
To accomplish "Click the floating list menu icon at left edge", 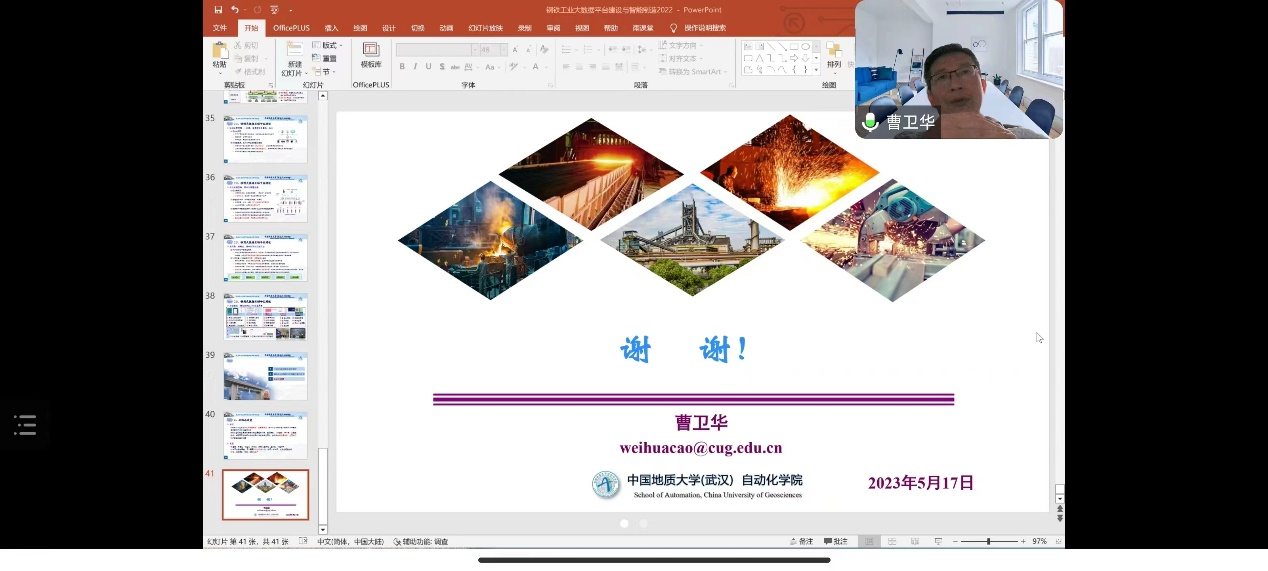I will pyautogui.click(x=25, y=425).
